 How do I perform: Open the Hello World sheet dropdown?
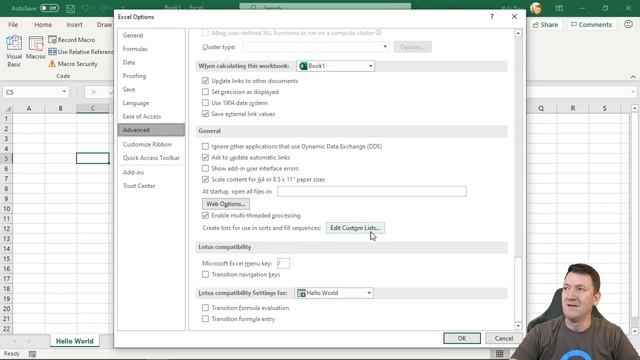[x=334, y=293]
